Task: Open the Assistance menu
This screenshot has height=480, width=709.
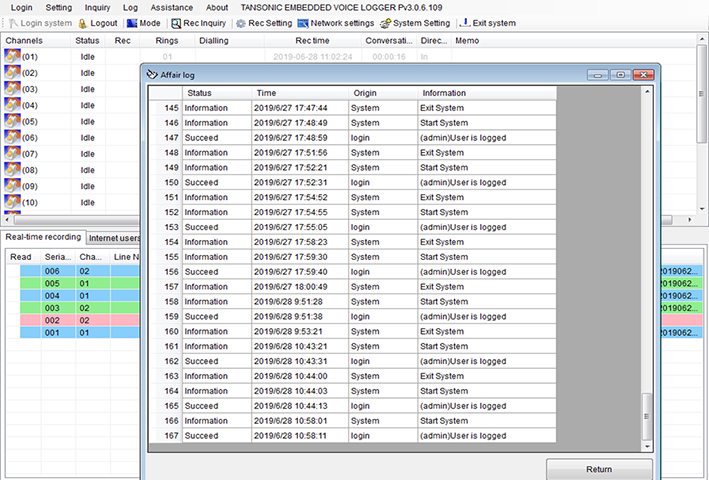Action: click(172, 7)
